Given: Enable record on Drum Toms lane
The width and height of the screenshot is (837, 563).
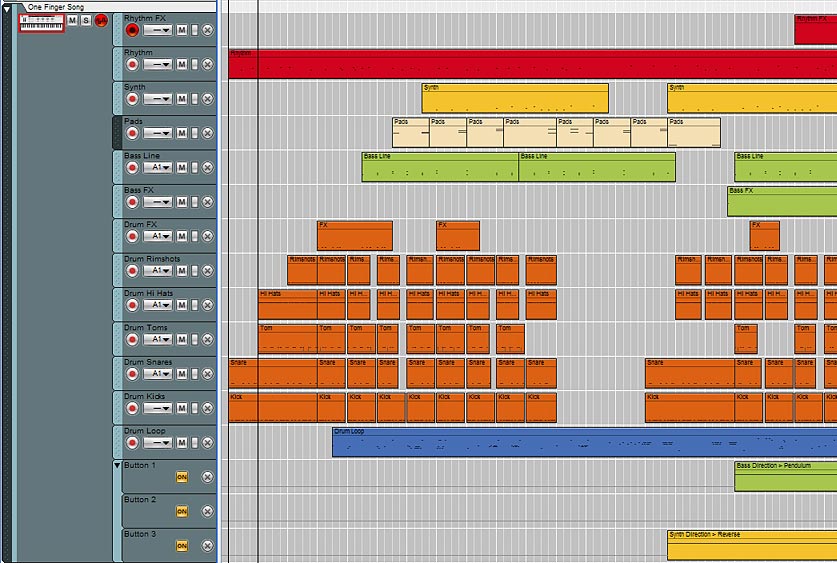Looking at the screenshot, I should 132,339.
